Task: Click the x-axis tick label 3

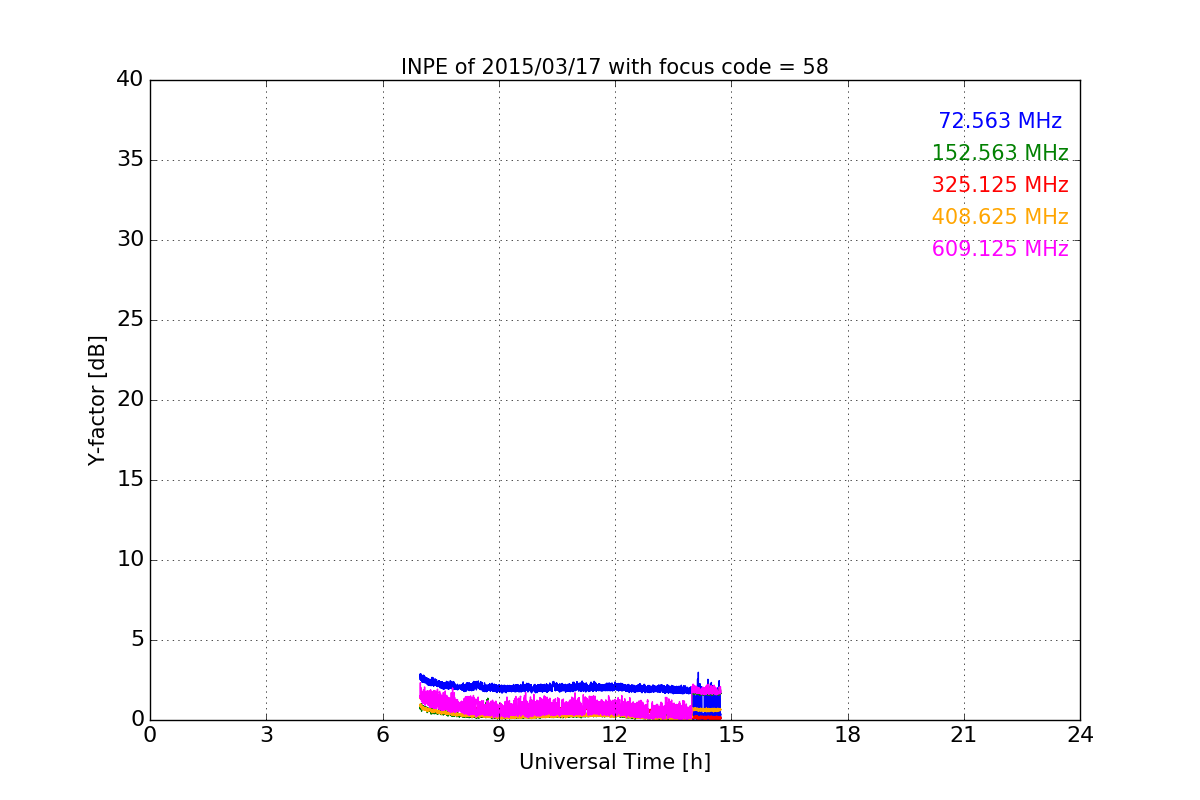Action: [266, 735]
